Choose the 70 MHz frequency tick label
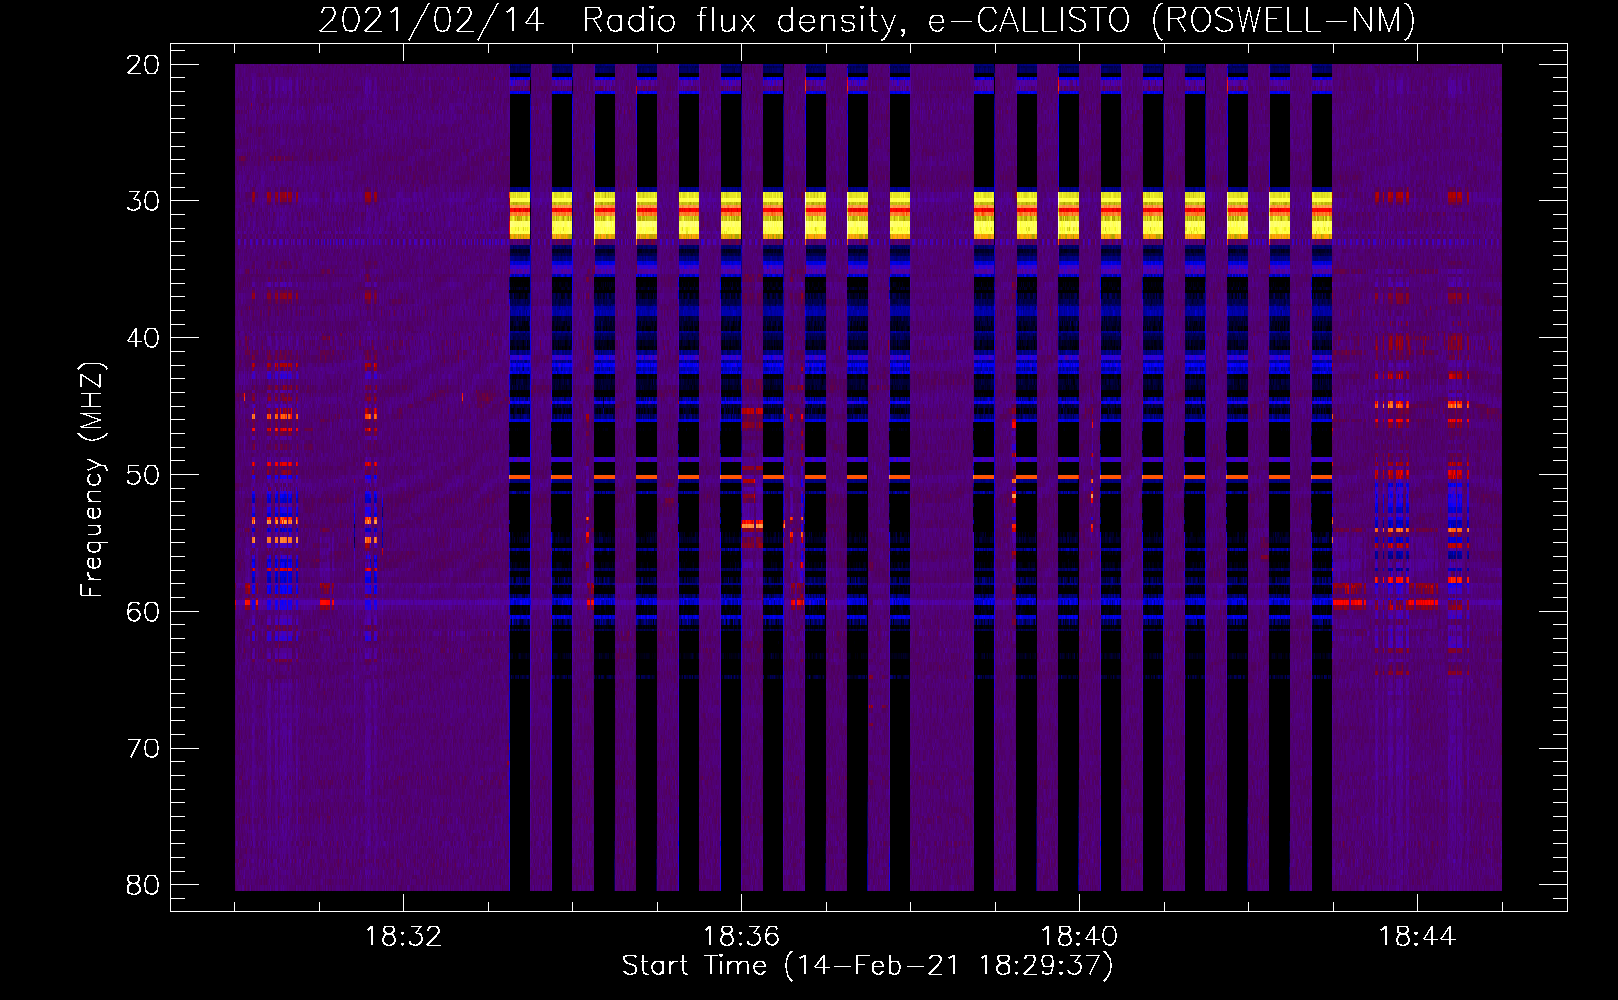Viewport: 1618px width, 1000px height. [x=144, y=748]
